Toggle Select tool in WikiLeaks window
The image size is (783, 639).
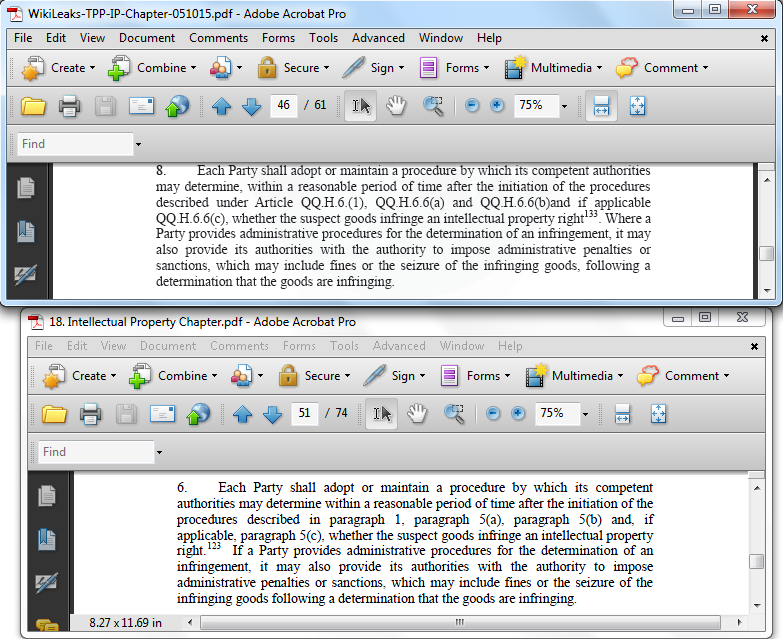[361, 106]
